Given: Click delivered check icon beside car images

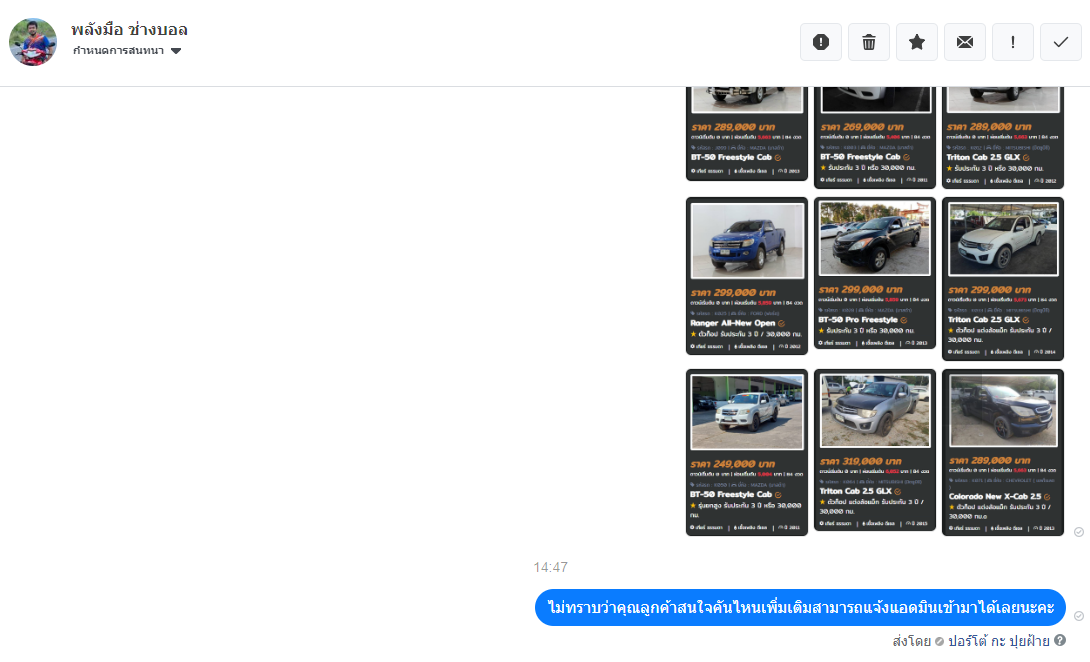Looking at the screenshot, I should [1079, 532].
